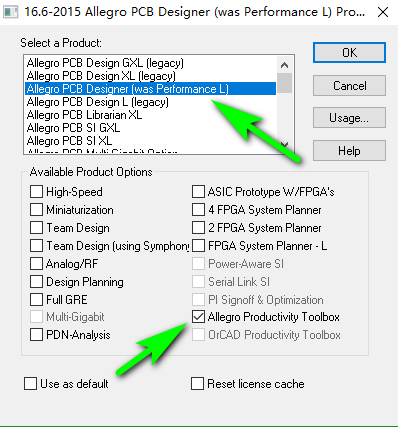This screenshot has width=398, height=427.
Task: Enable the High-Speed option checkbox
Action: coord(36,192)
